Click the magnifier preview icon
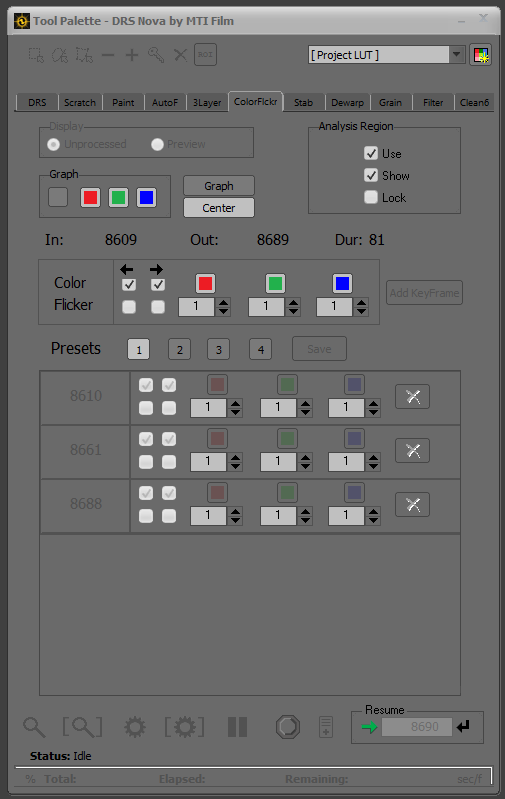Screen dimensions: 505x799 (34, 727)
